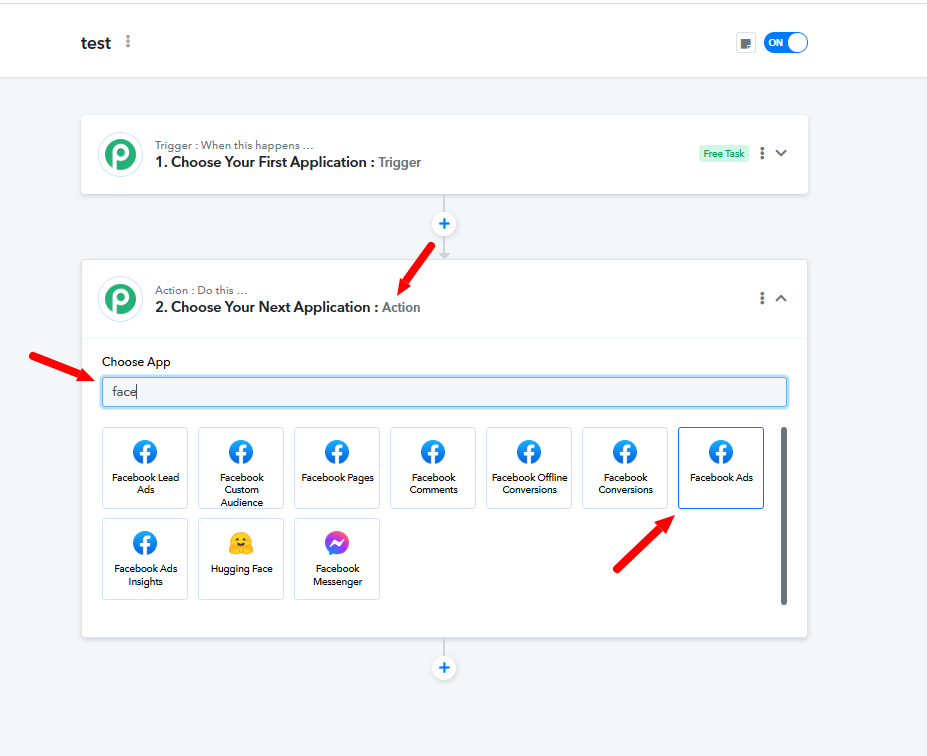Select the Facebook Offline Conversions app
Screen dimensions: 927x756
pyautogui.click(x=529, y=468)
